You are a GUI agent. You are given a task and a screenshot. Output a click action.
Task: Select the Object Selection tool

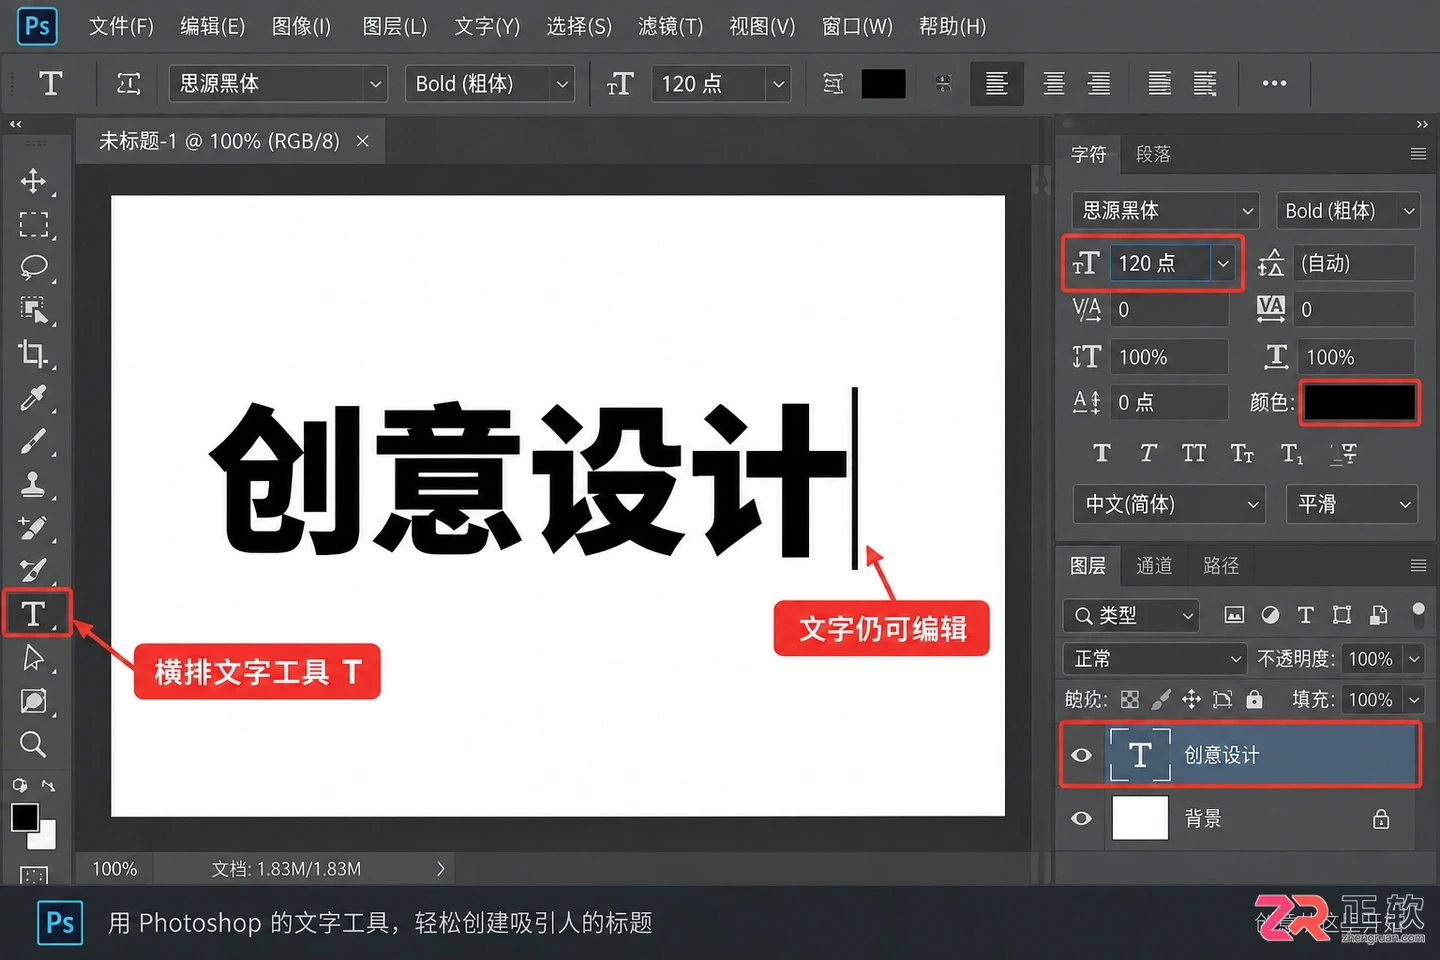(x=33, y=310)
